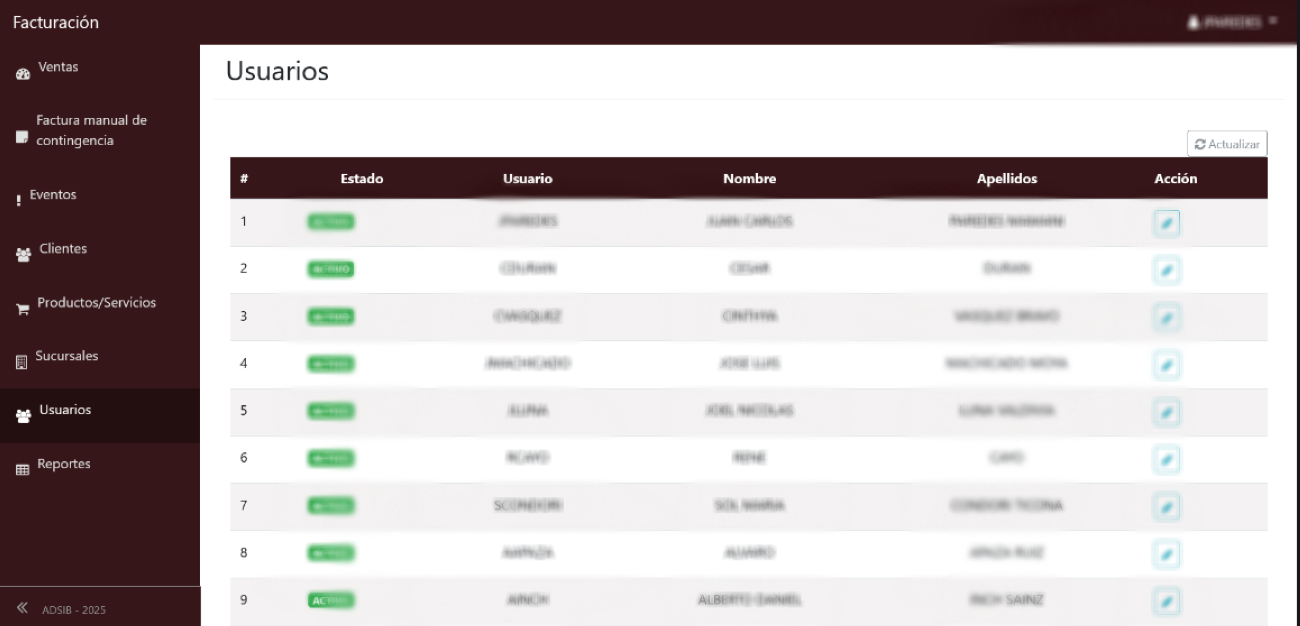The height and width of the screenshot is (626, 1300).
Task: Click edit pencil icon in row 9
Action: [x=1166, y=601]
